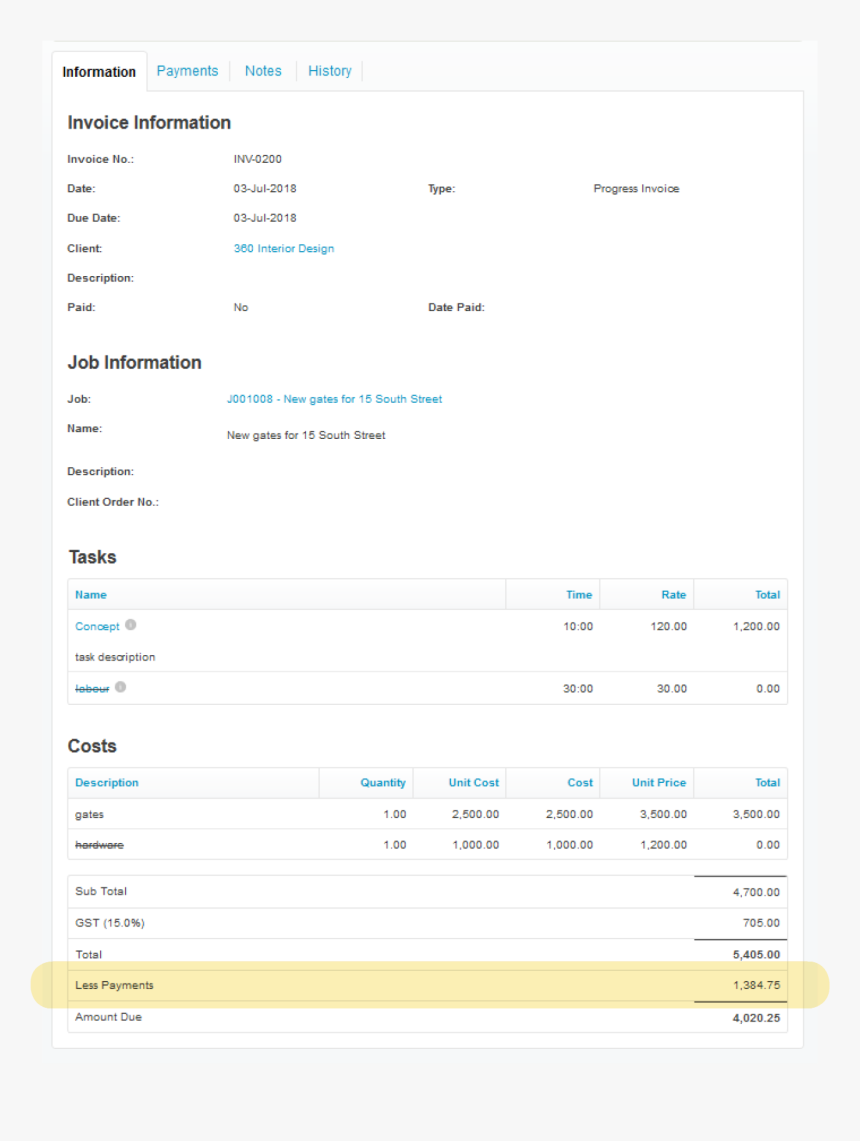Screen dimensions: 860x1141
Task: Click the gates cost row
Action: [x=428, y=814]
